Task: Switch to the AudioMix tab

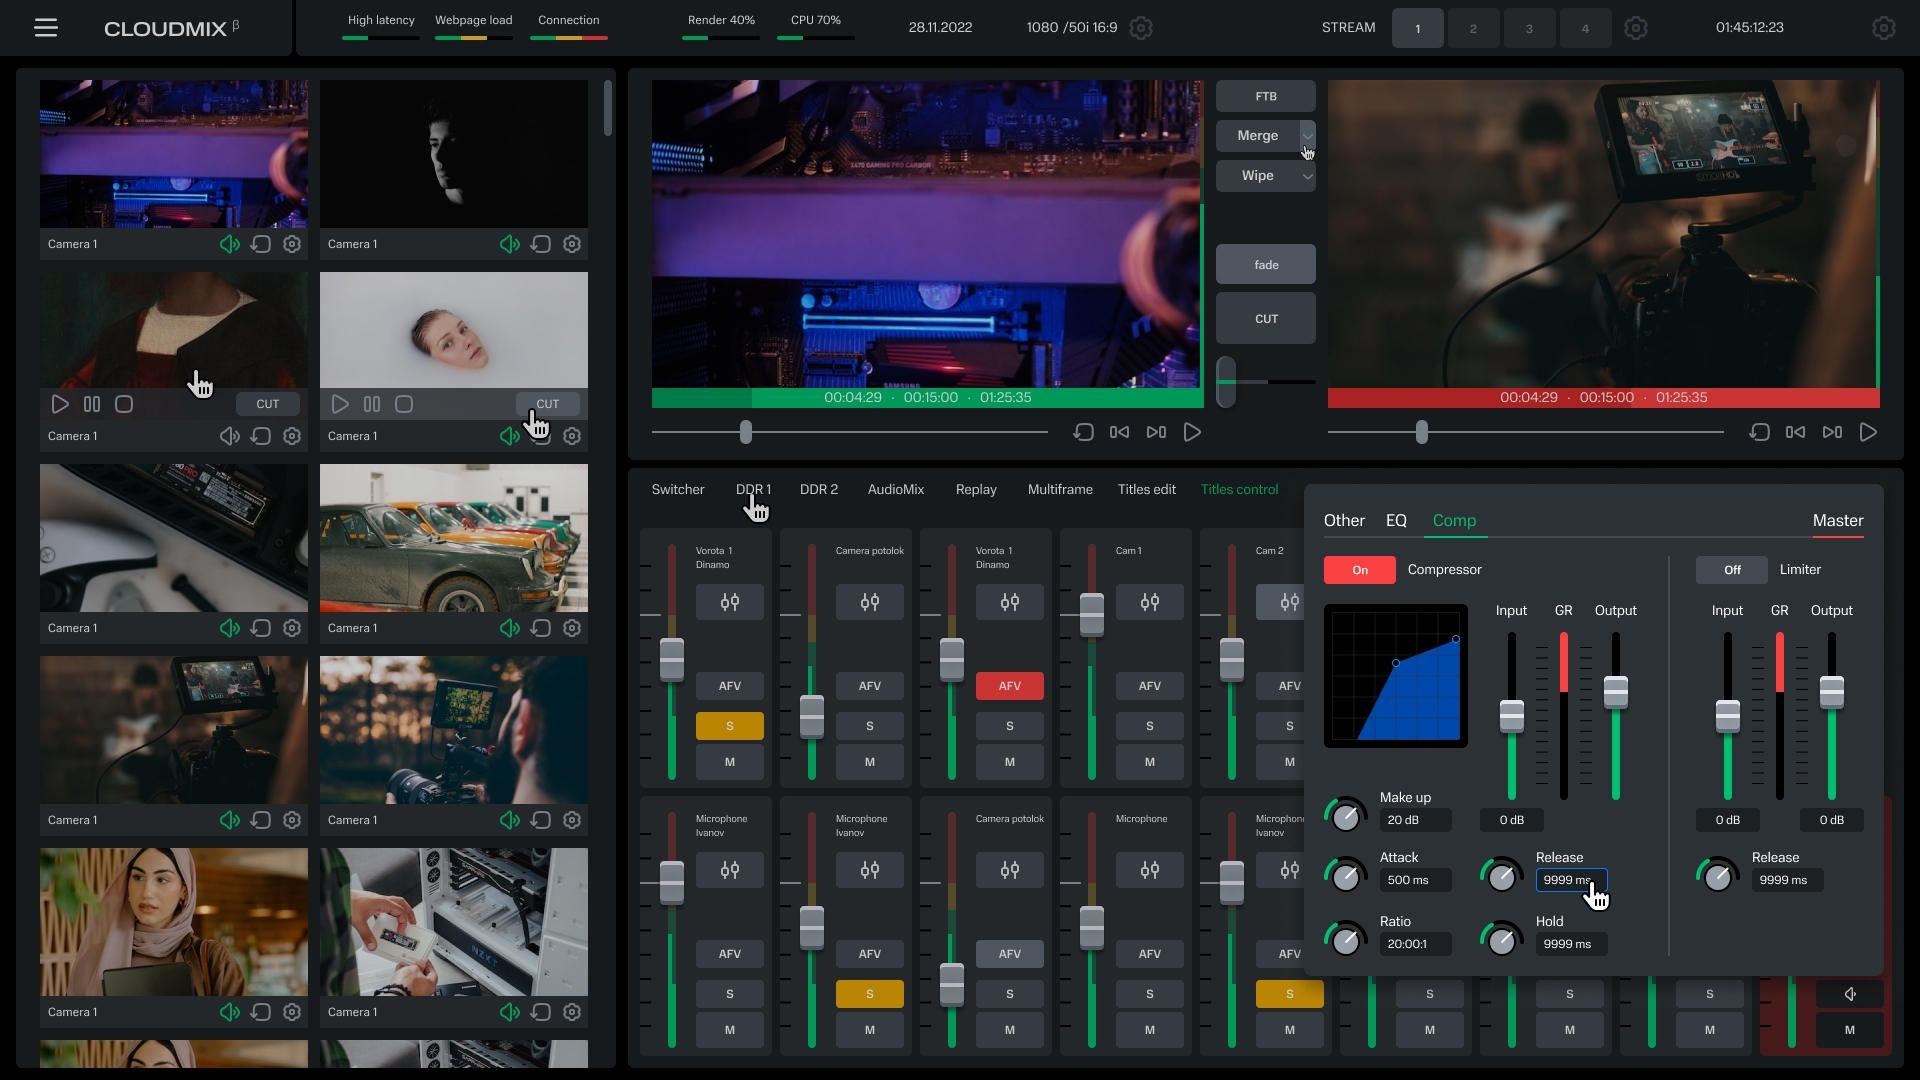Action: [x=895, y=489]
